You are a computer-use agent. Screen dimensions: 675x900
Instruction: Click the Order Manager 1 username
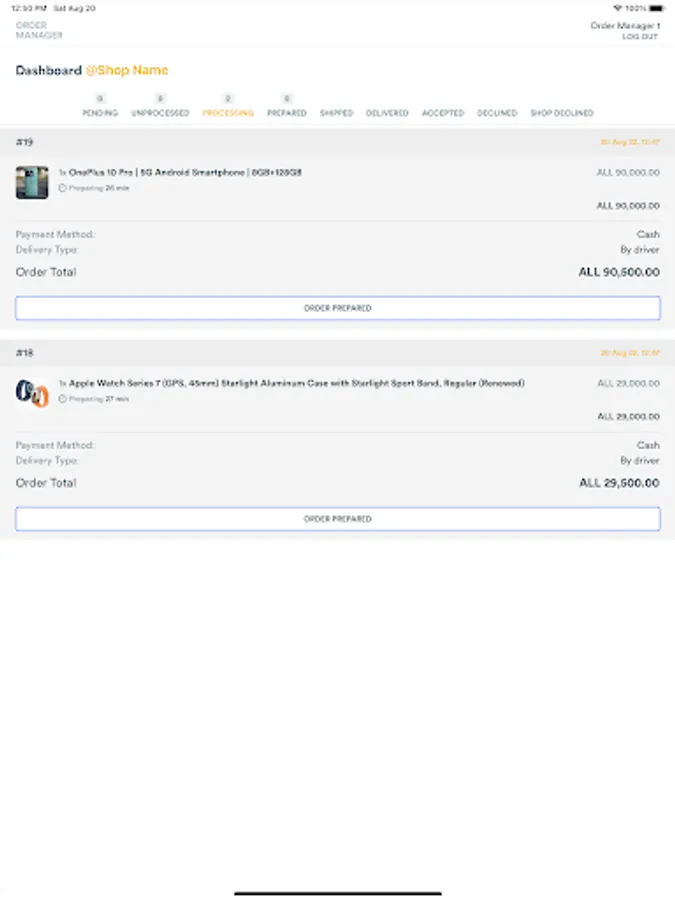624,25
